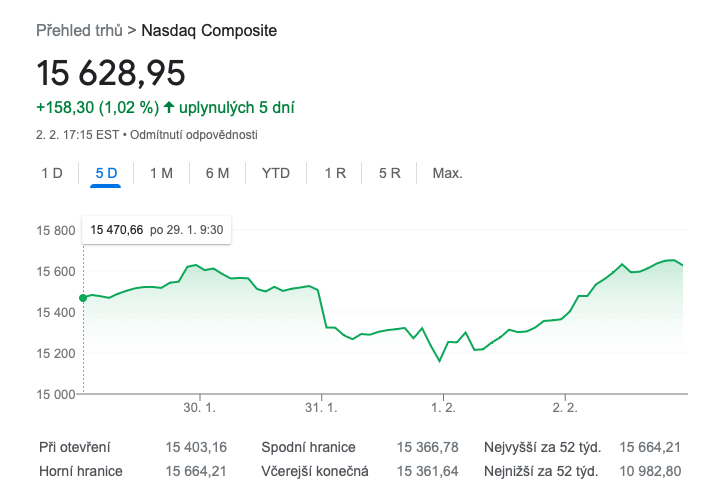Viewport: 717px width, 493px height.
Task: Click the Spodní hranice label
Action: pyautogui.click(x=308, y=447)
